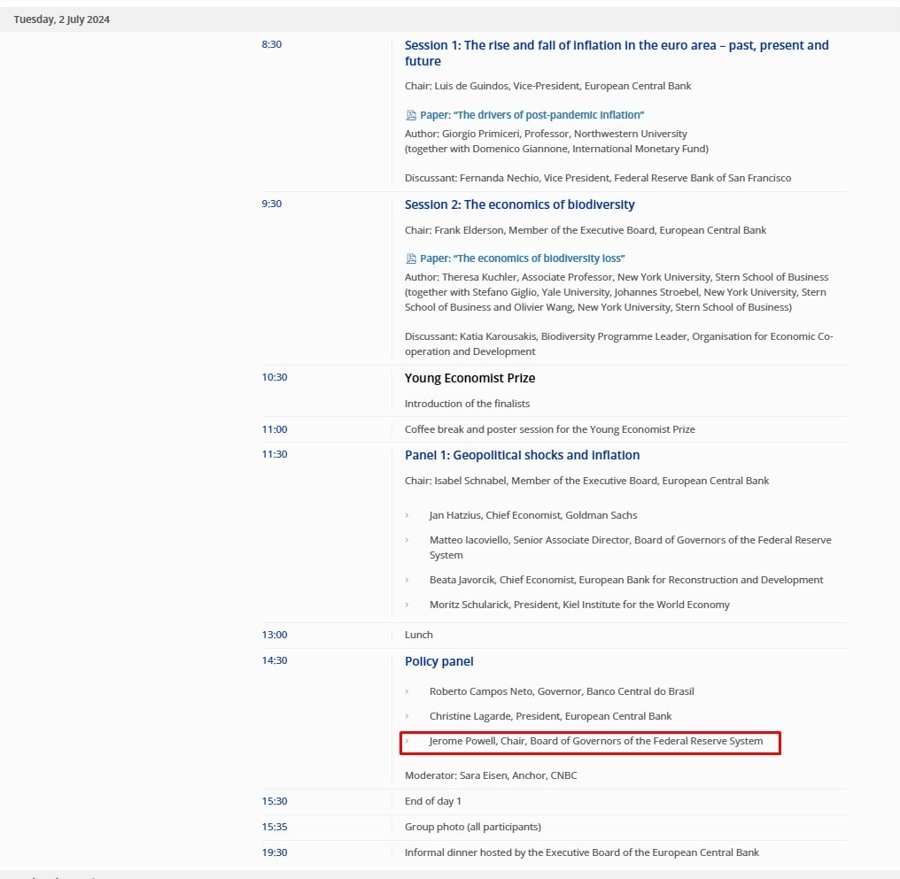The width and height of the screenshot is (900, 879).
Task: Select the 11:00 time entry
Action: [274, 429]
